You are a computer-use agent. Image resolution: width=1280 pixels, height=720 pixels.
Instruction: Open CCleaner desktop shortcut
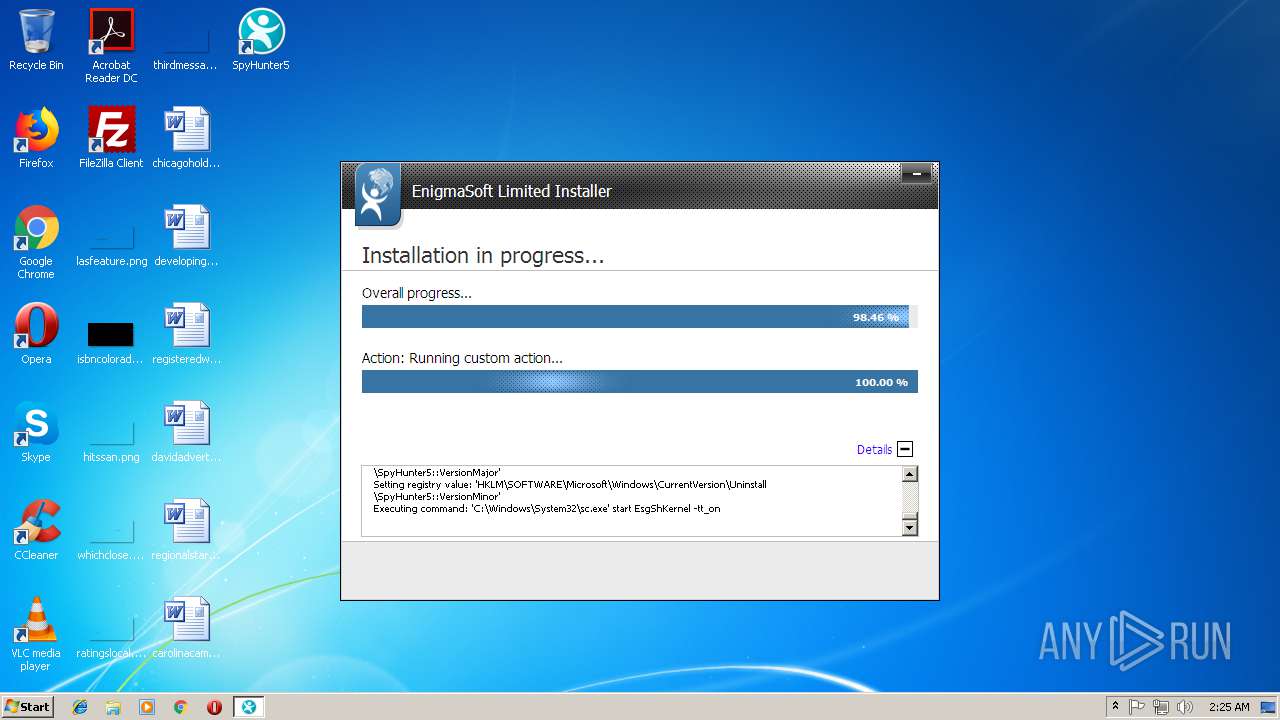[x=36, y=530]
